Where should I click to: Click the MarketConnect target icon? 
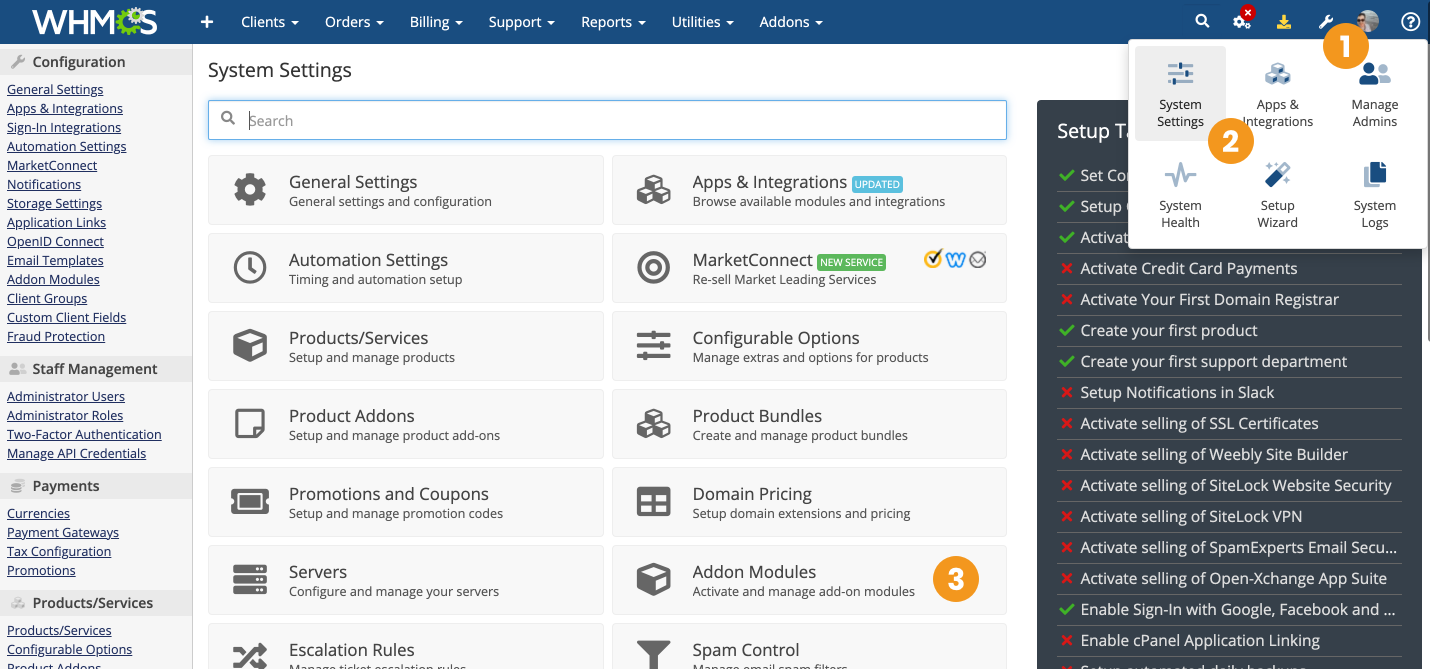coord(653,268)
